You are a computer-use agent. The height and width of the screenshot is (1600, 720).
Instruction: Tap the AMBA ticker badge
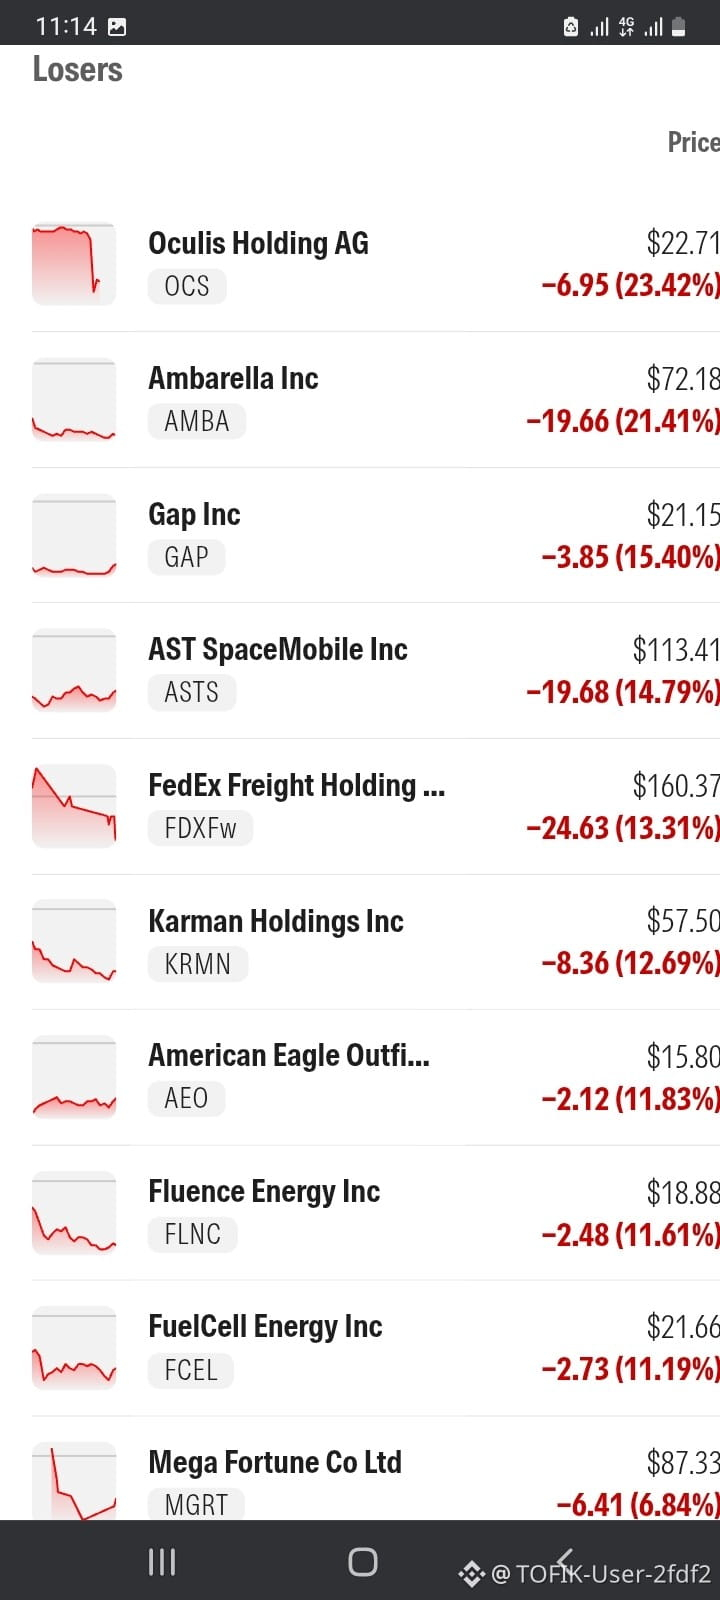tap(197, 422)
